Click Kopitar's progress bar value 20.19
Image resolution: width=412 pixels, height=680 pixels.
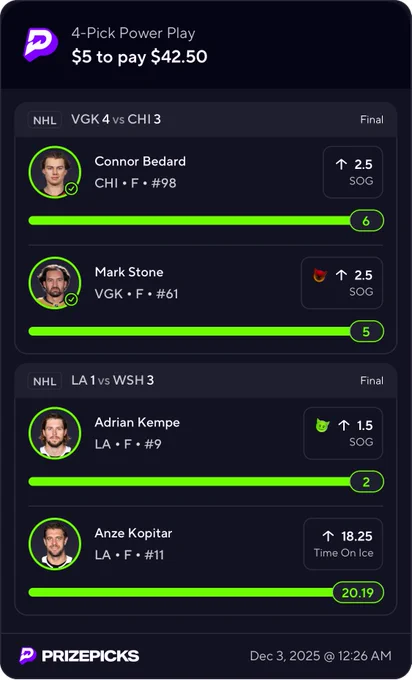click(x=358, y=592)
